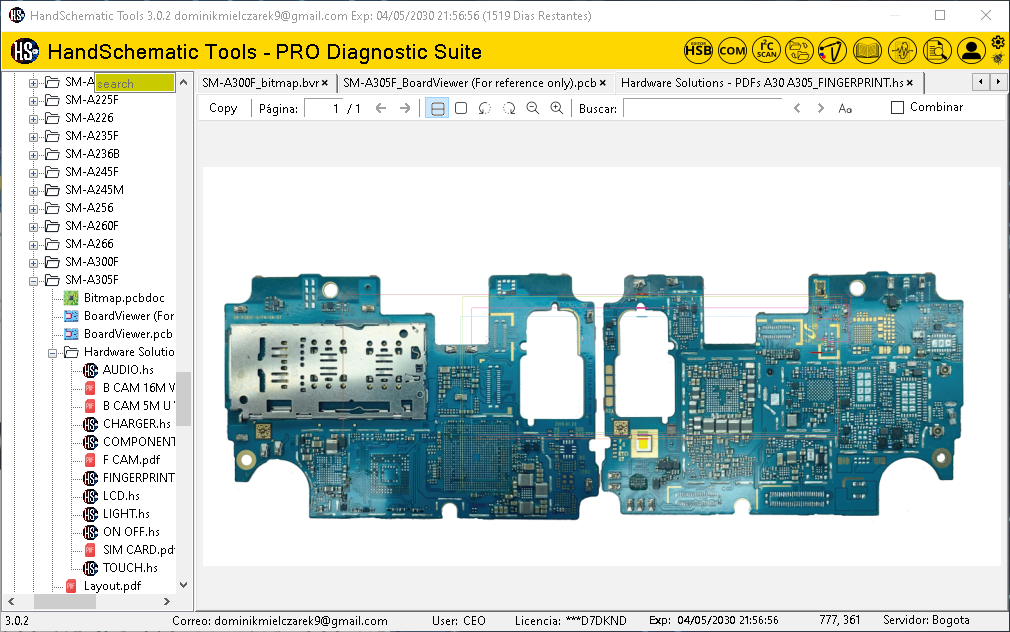
Task: Select continuous scroll page layout
Action: pos(437,108)
